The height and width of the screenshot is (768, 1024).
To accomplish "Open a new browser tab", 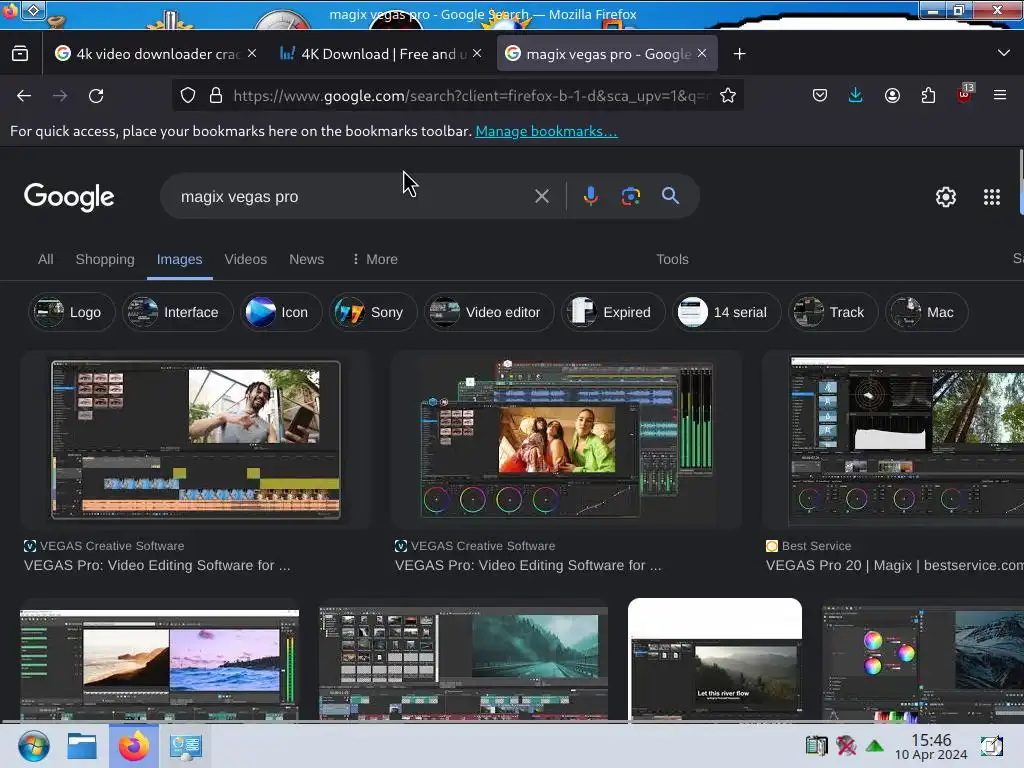I will [x=739, y=54].
